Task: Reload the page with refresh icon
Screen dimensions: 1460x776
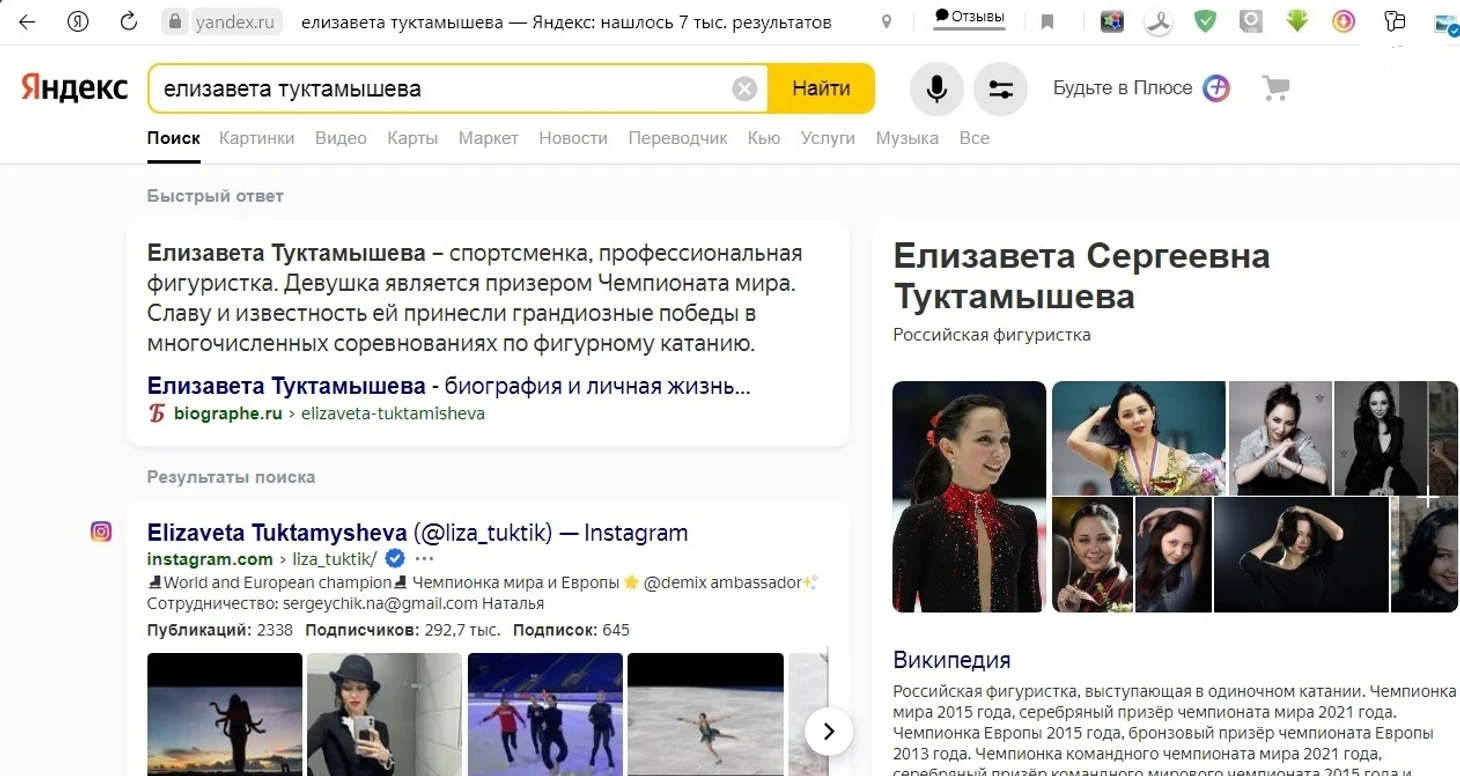Action: (x=128, y=22)
